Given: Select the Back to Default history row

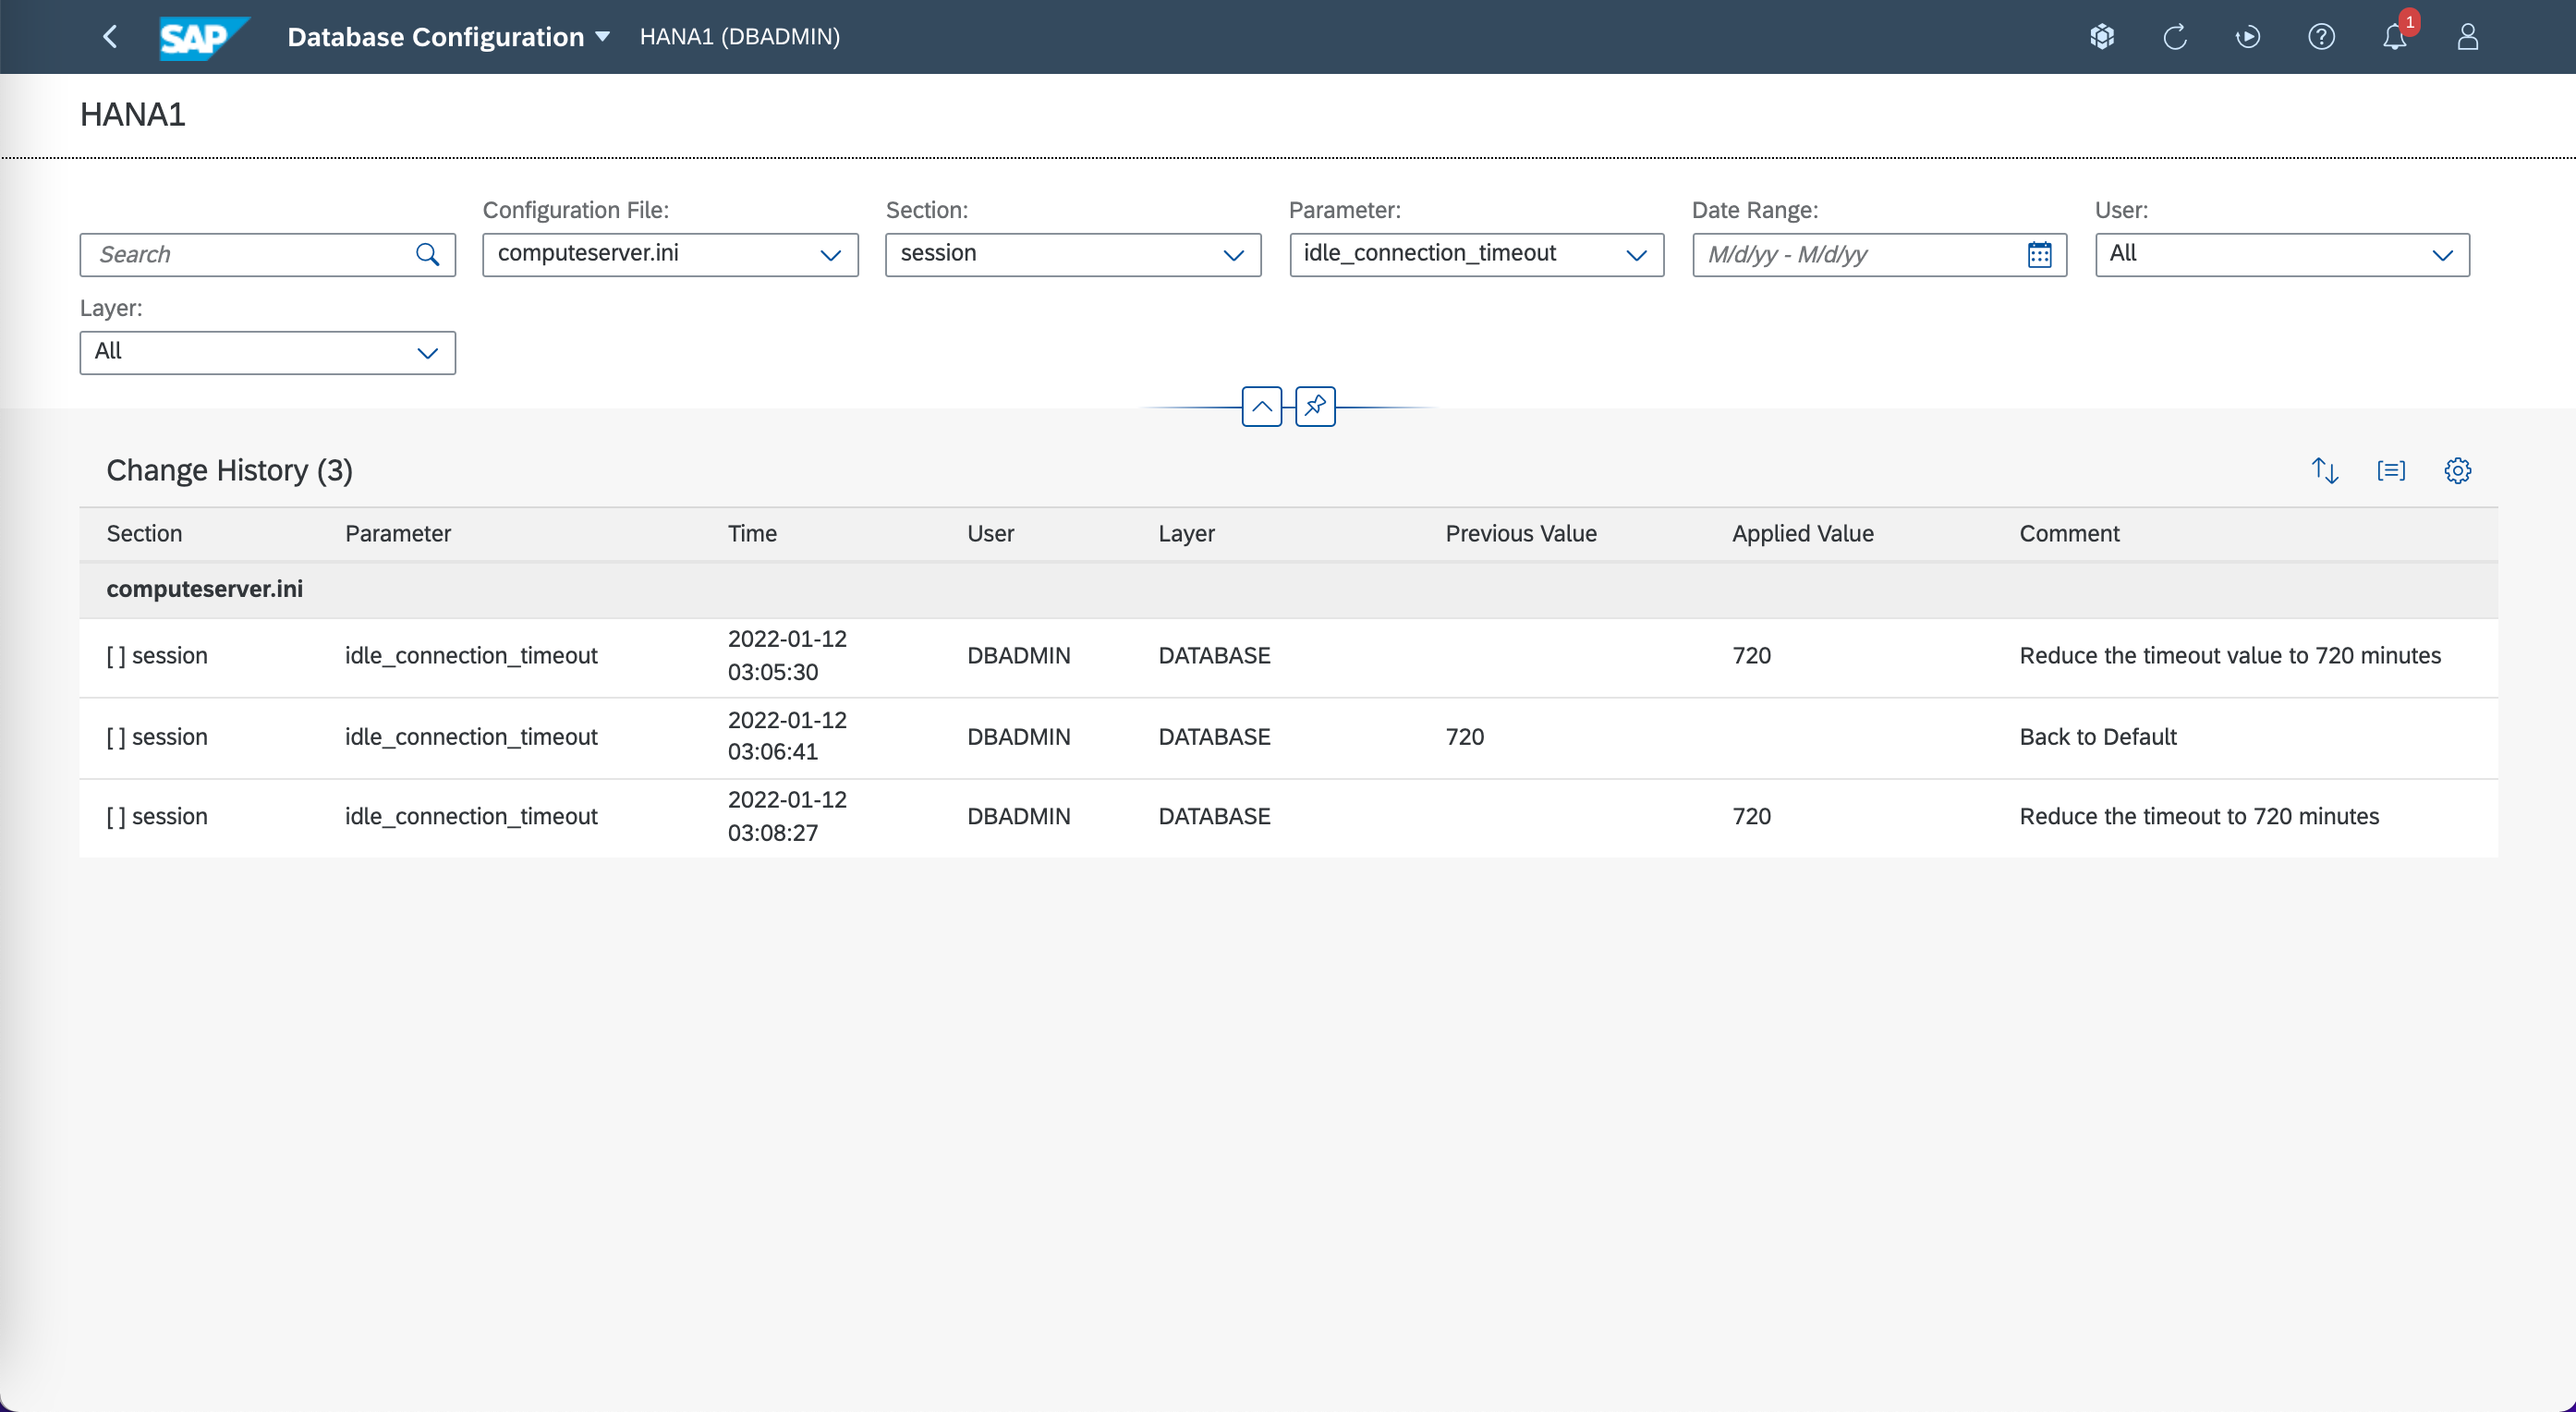Looking at the screenshot, I should pos(1287,737).
